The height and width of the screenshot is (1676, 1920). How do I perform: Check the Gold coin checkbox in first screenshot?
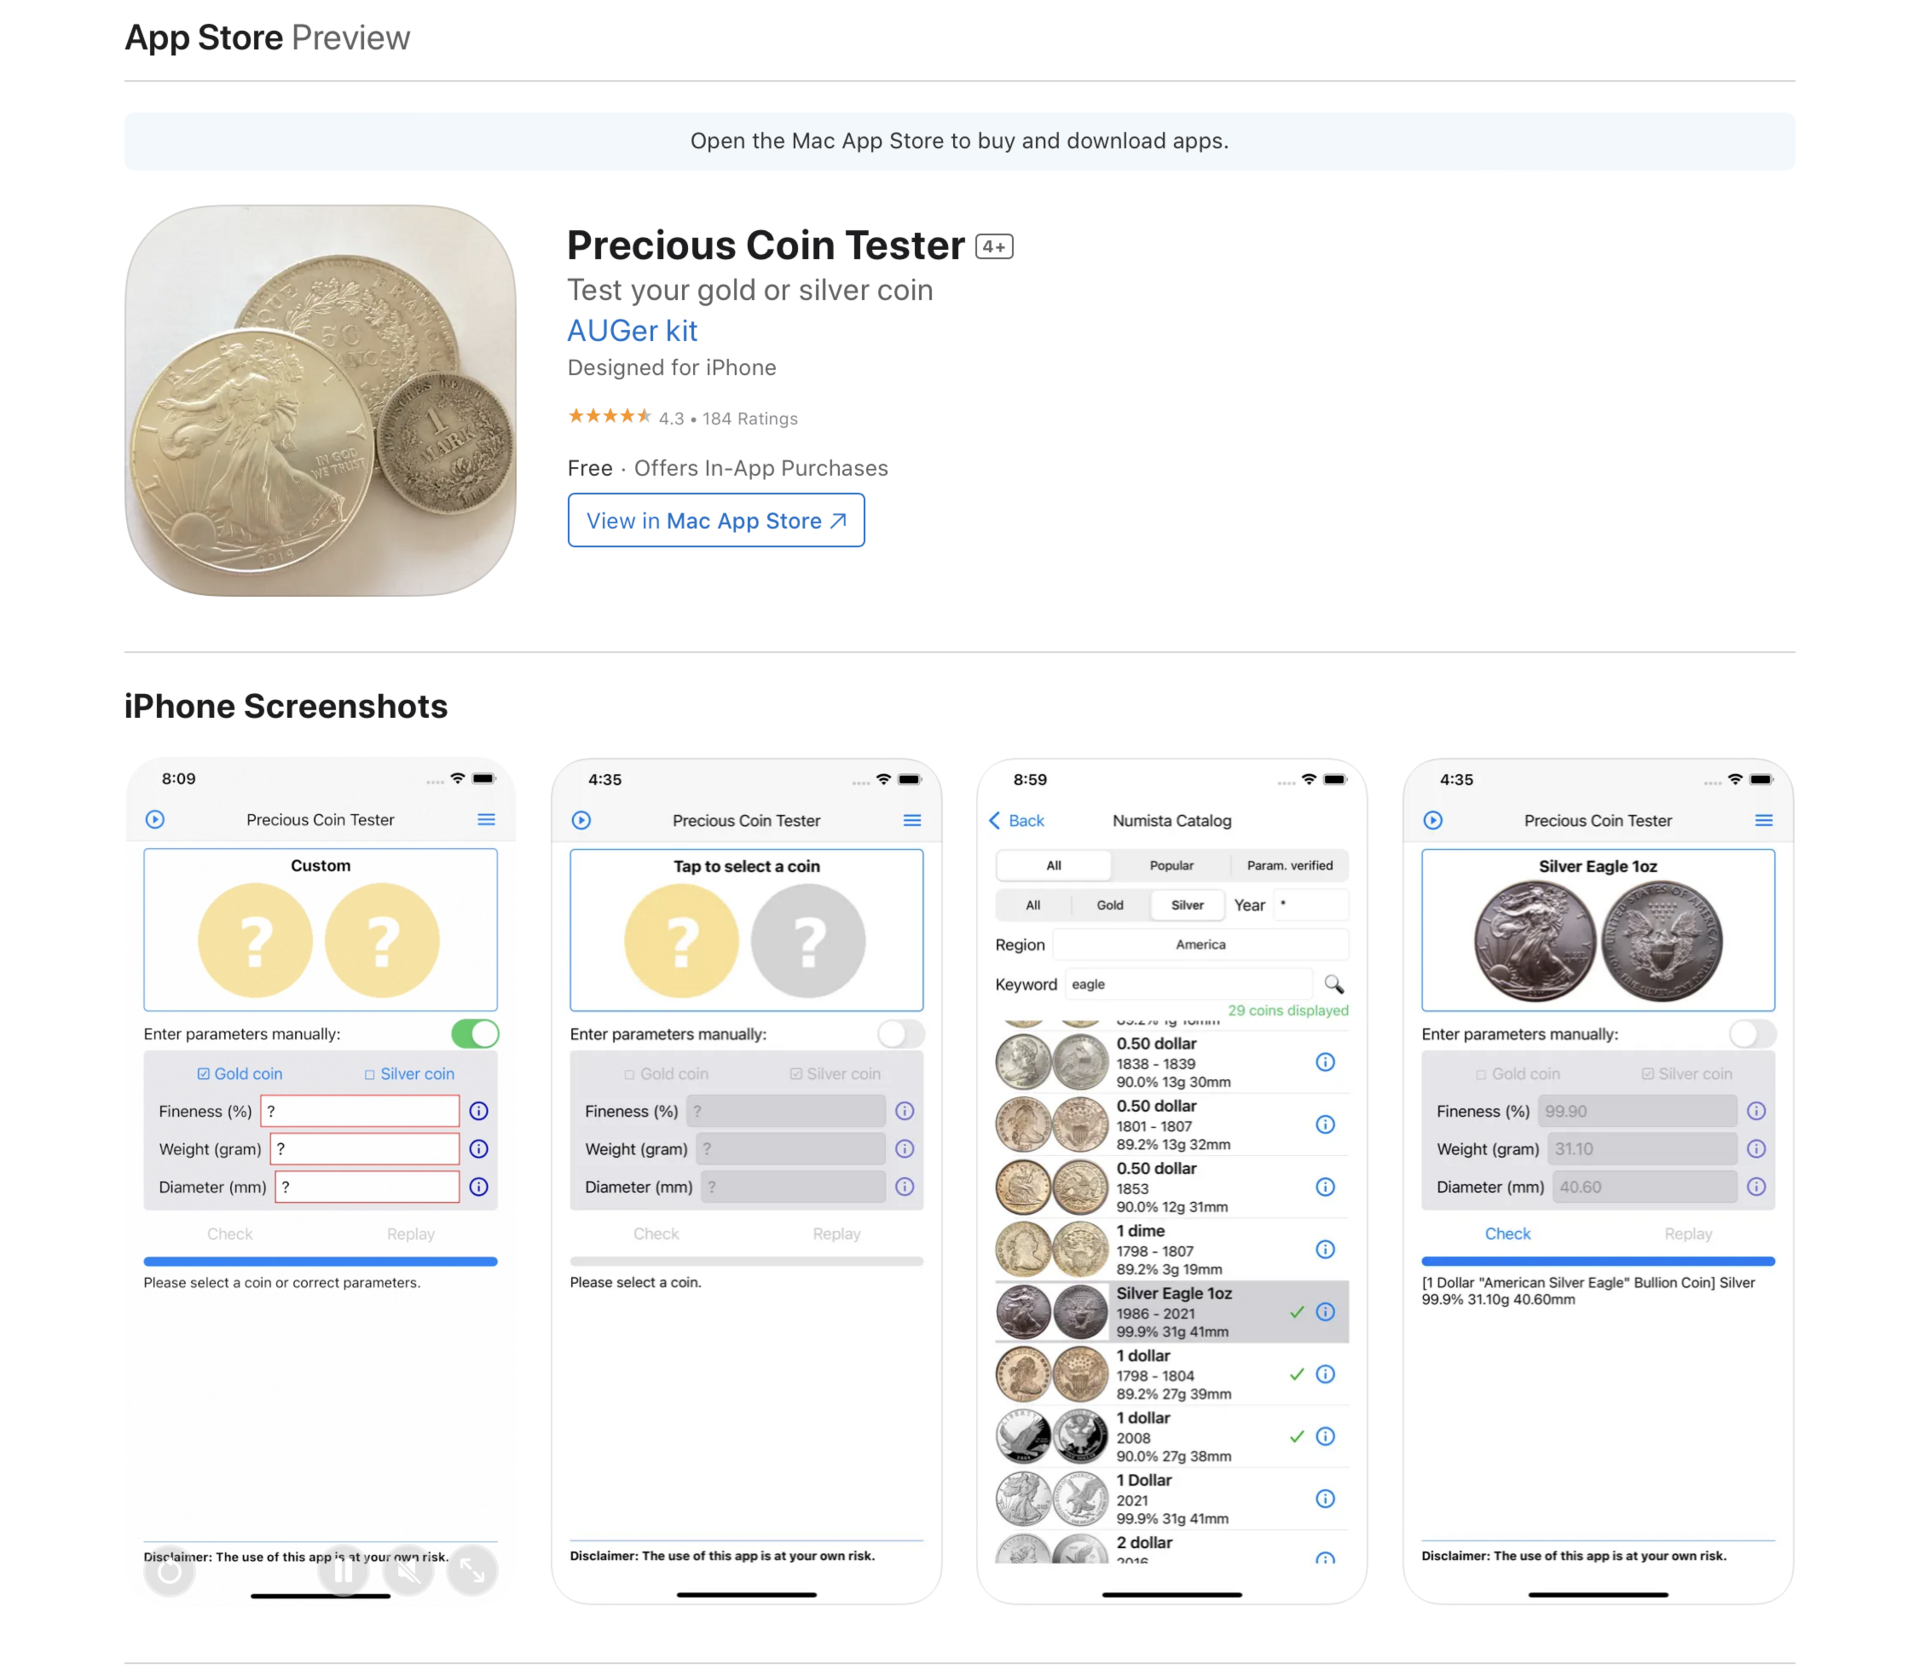[240, 1074]
